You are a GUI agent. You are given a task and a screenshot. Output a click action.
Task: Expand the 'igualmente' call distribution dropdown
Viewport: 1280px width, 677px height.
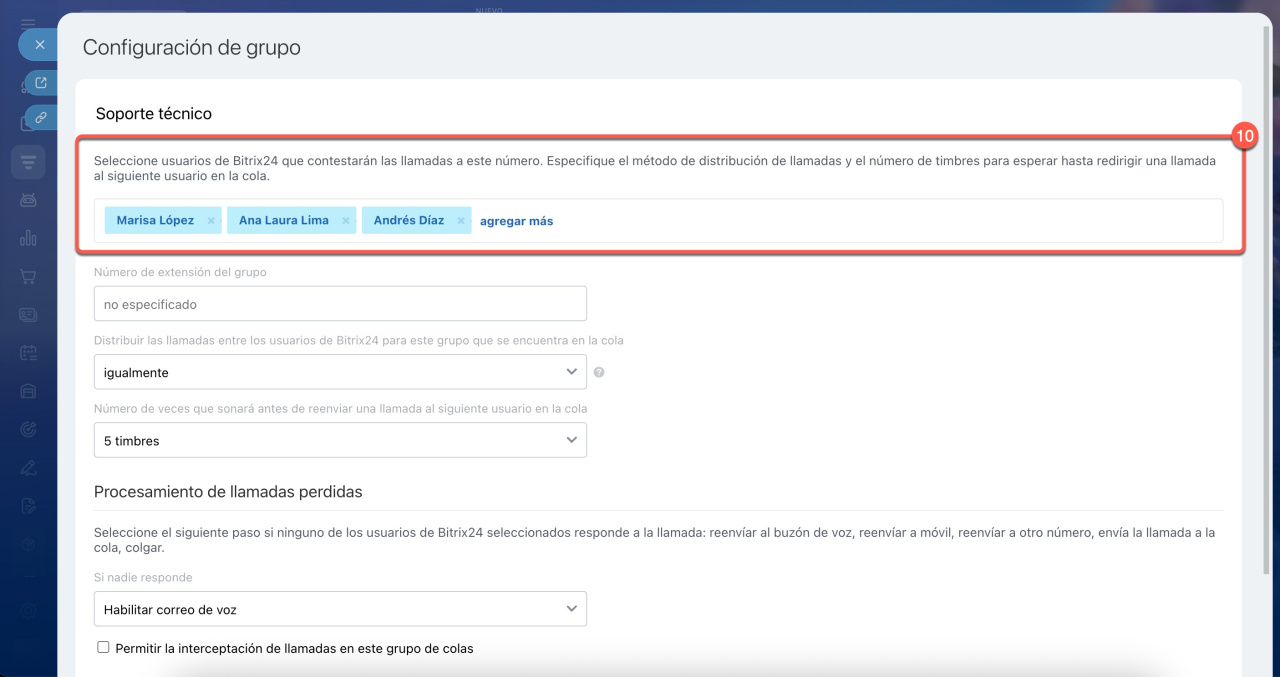pyautogui.click(x=340, y=372)
